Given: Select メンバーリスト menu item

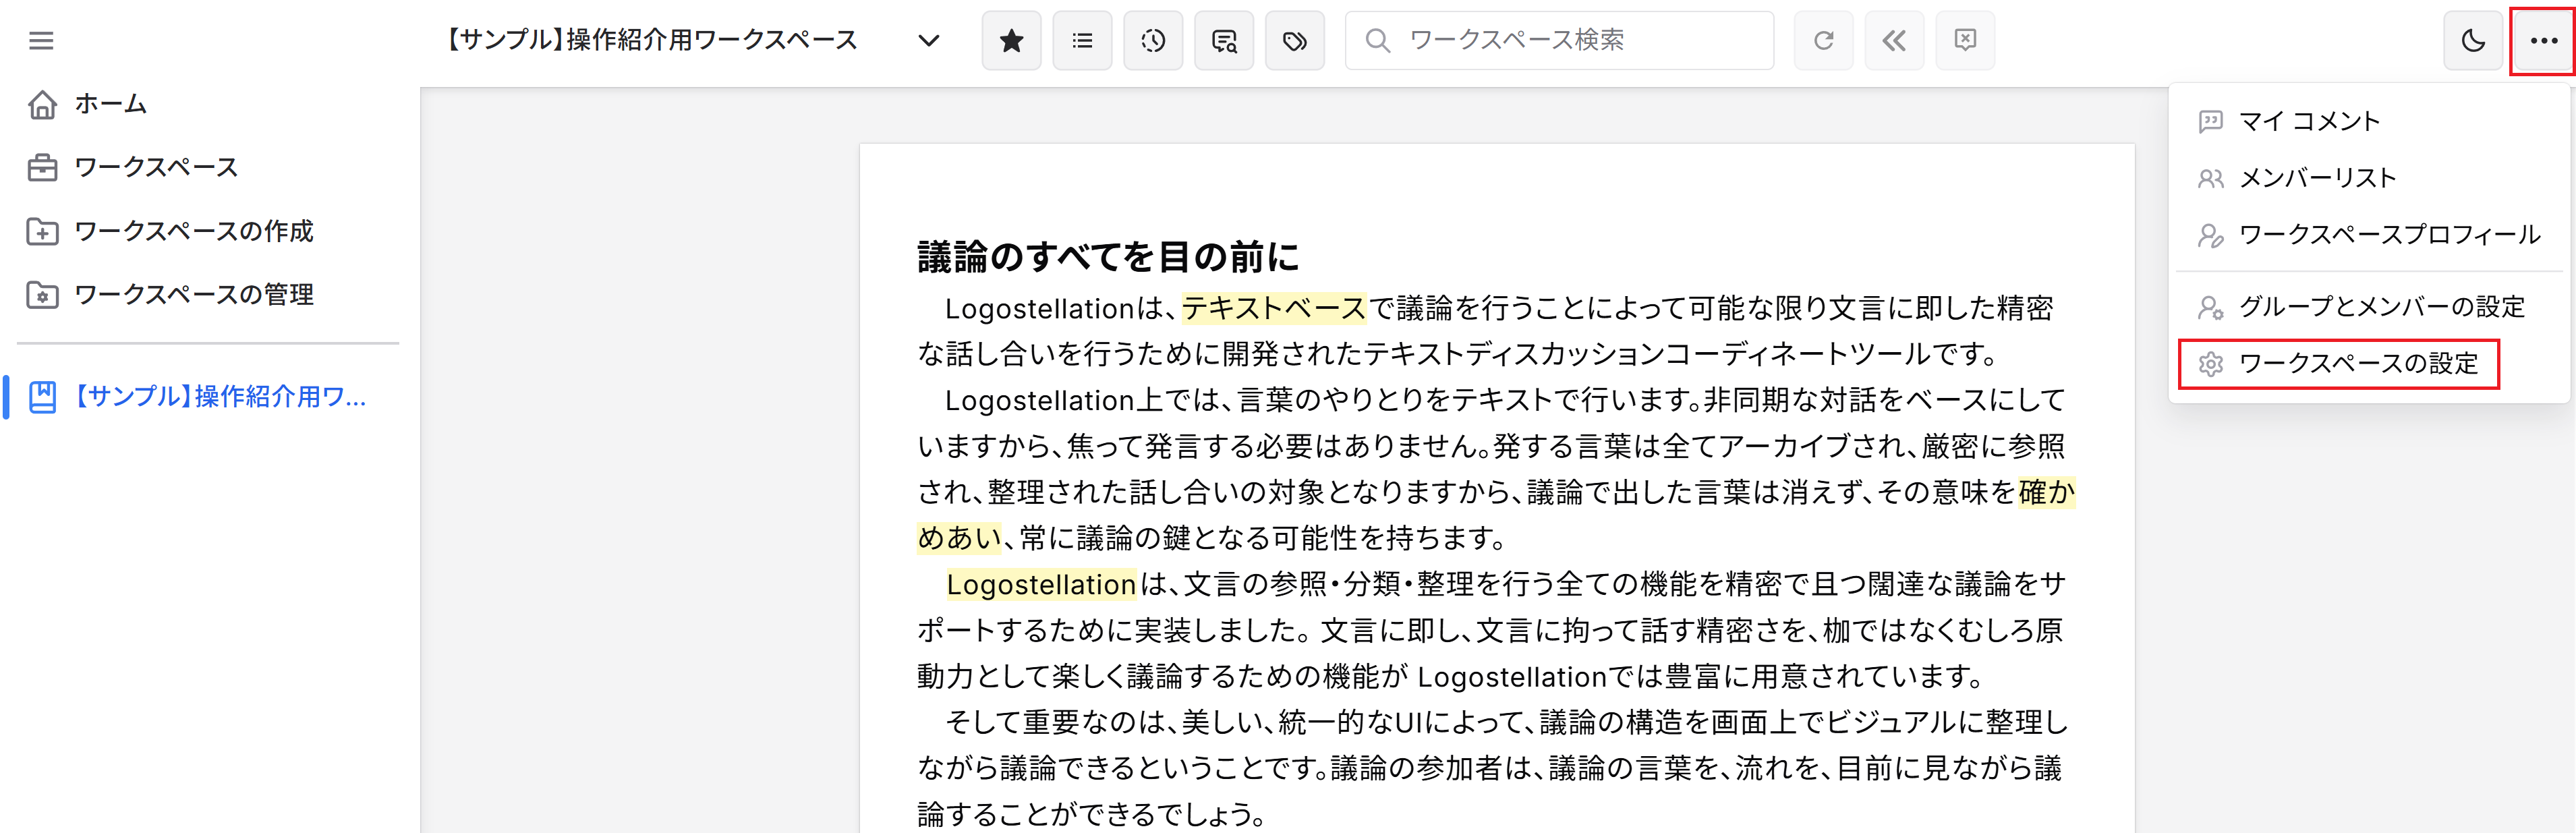Looking at the screenshot, I should [x=2370, y=178].
